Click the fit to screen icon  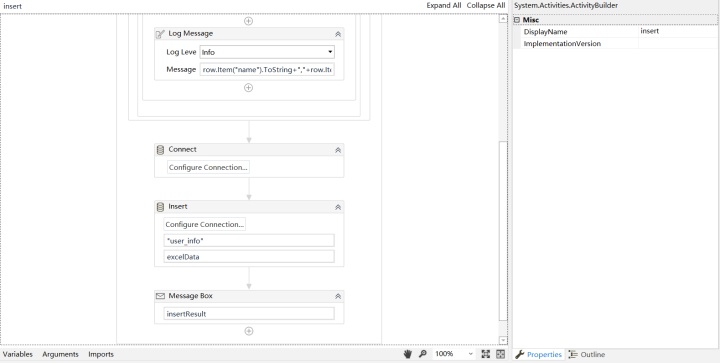[x=486, y=354]
